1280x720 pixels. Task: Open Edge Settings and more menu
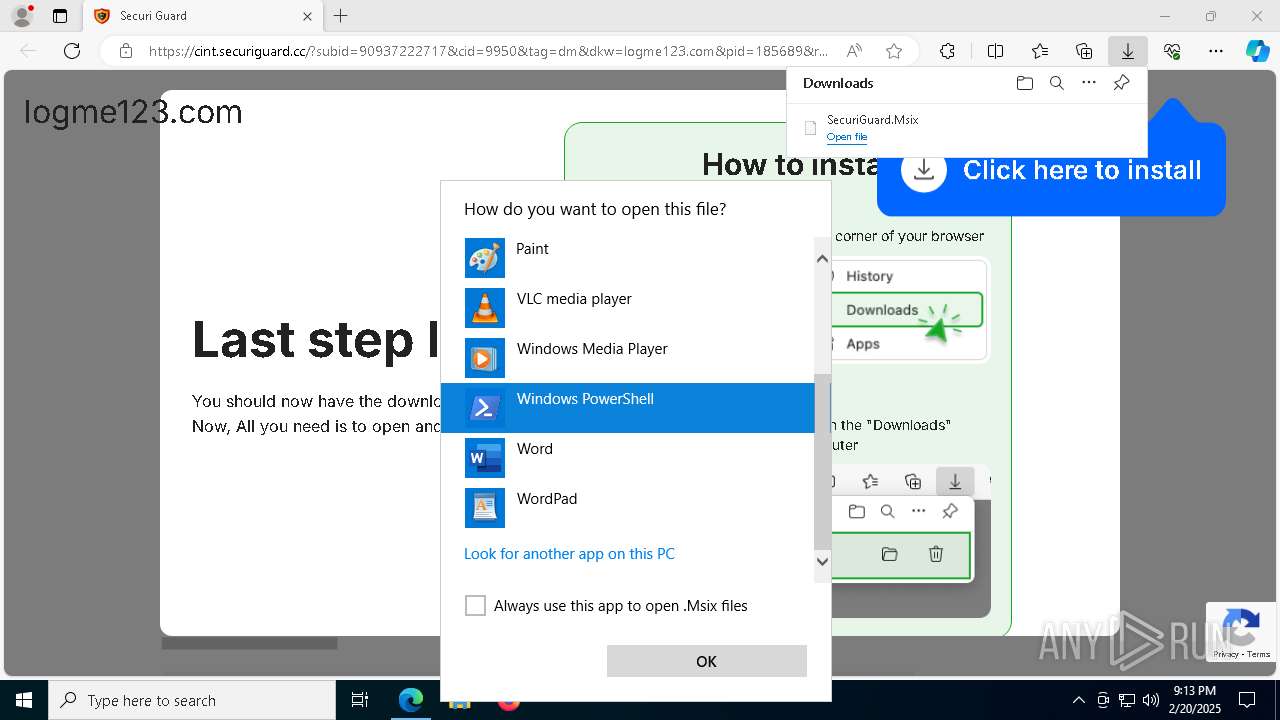click(1216, 51)
